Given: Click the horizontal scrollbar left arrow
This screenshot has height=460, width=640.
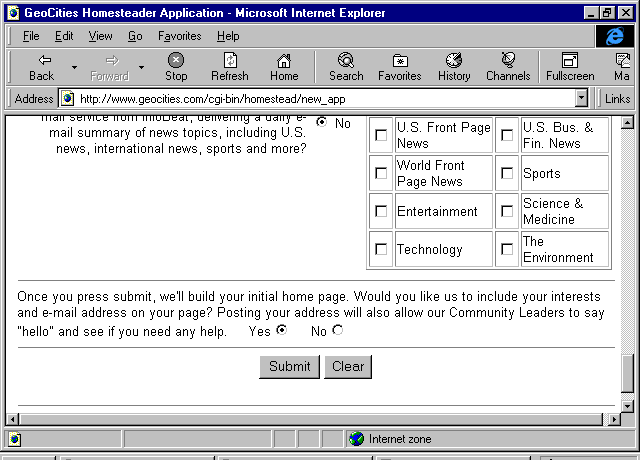Looking at the screenshot, I should point(13,419).
